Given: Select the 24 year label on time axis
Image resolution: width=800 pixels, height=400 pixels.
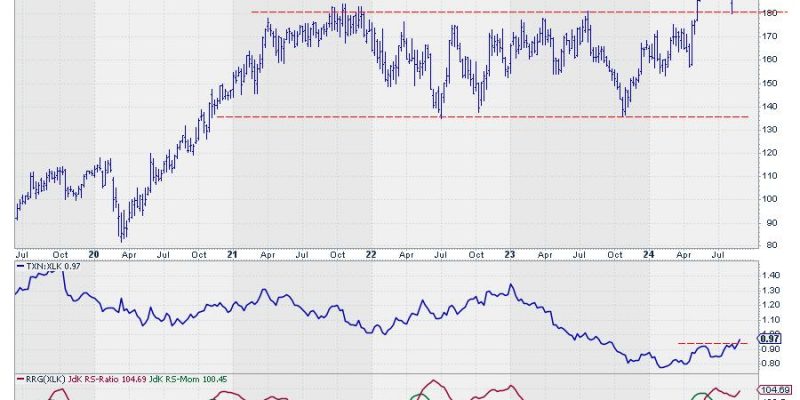Looking at the screenshot, I should point(648,254).
